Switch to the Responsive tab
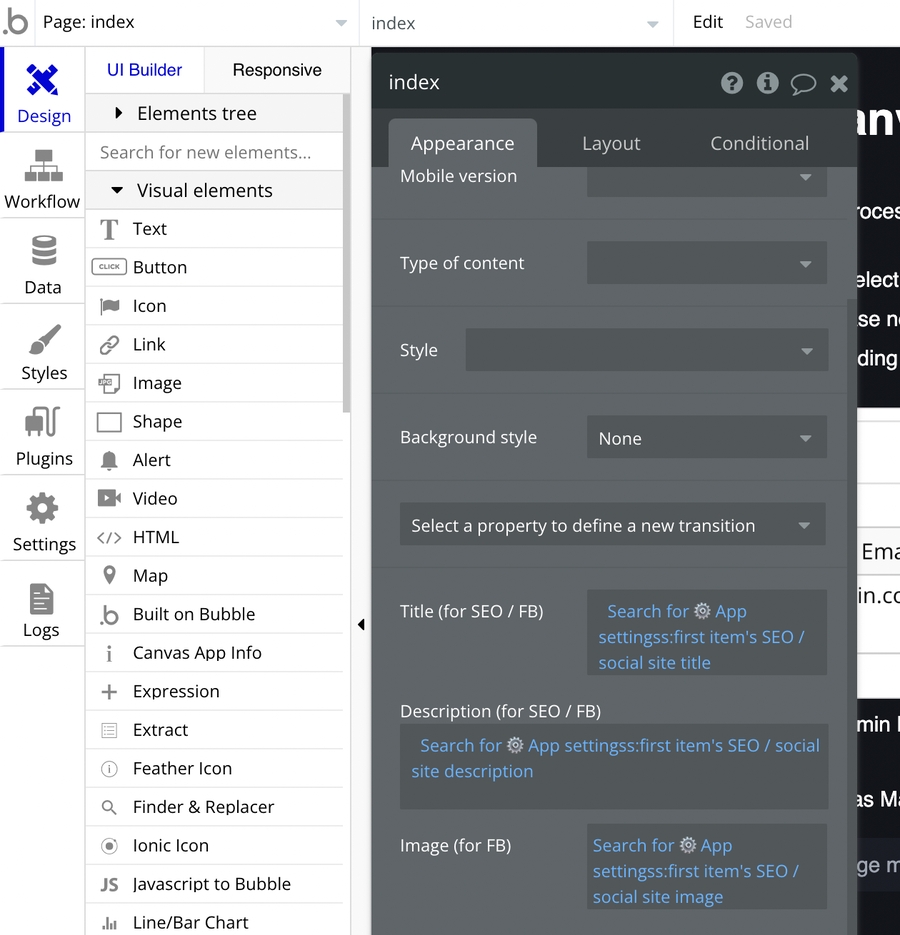 point(277,70)
